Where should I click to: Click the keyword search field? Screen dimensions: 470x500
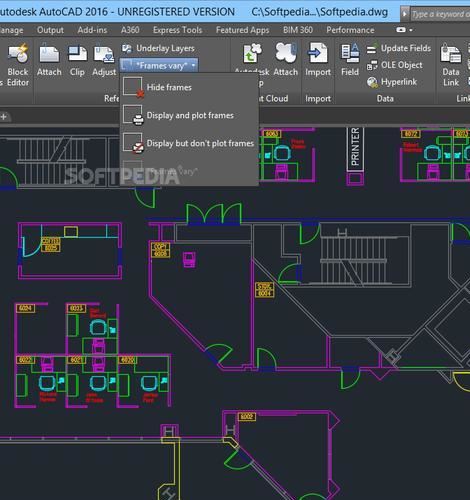click(x=440, y=14)
